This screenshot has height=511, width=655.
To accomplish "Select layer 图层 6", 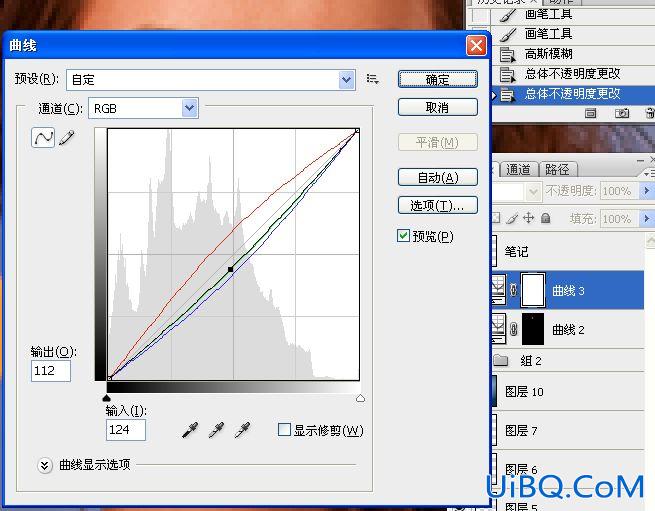I will [568, 469].
